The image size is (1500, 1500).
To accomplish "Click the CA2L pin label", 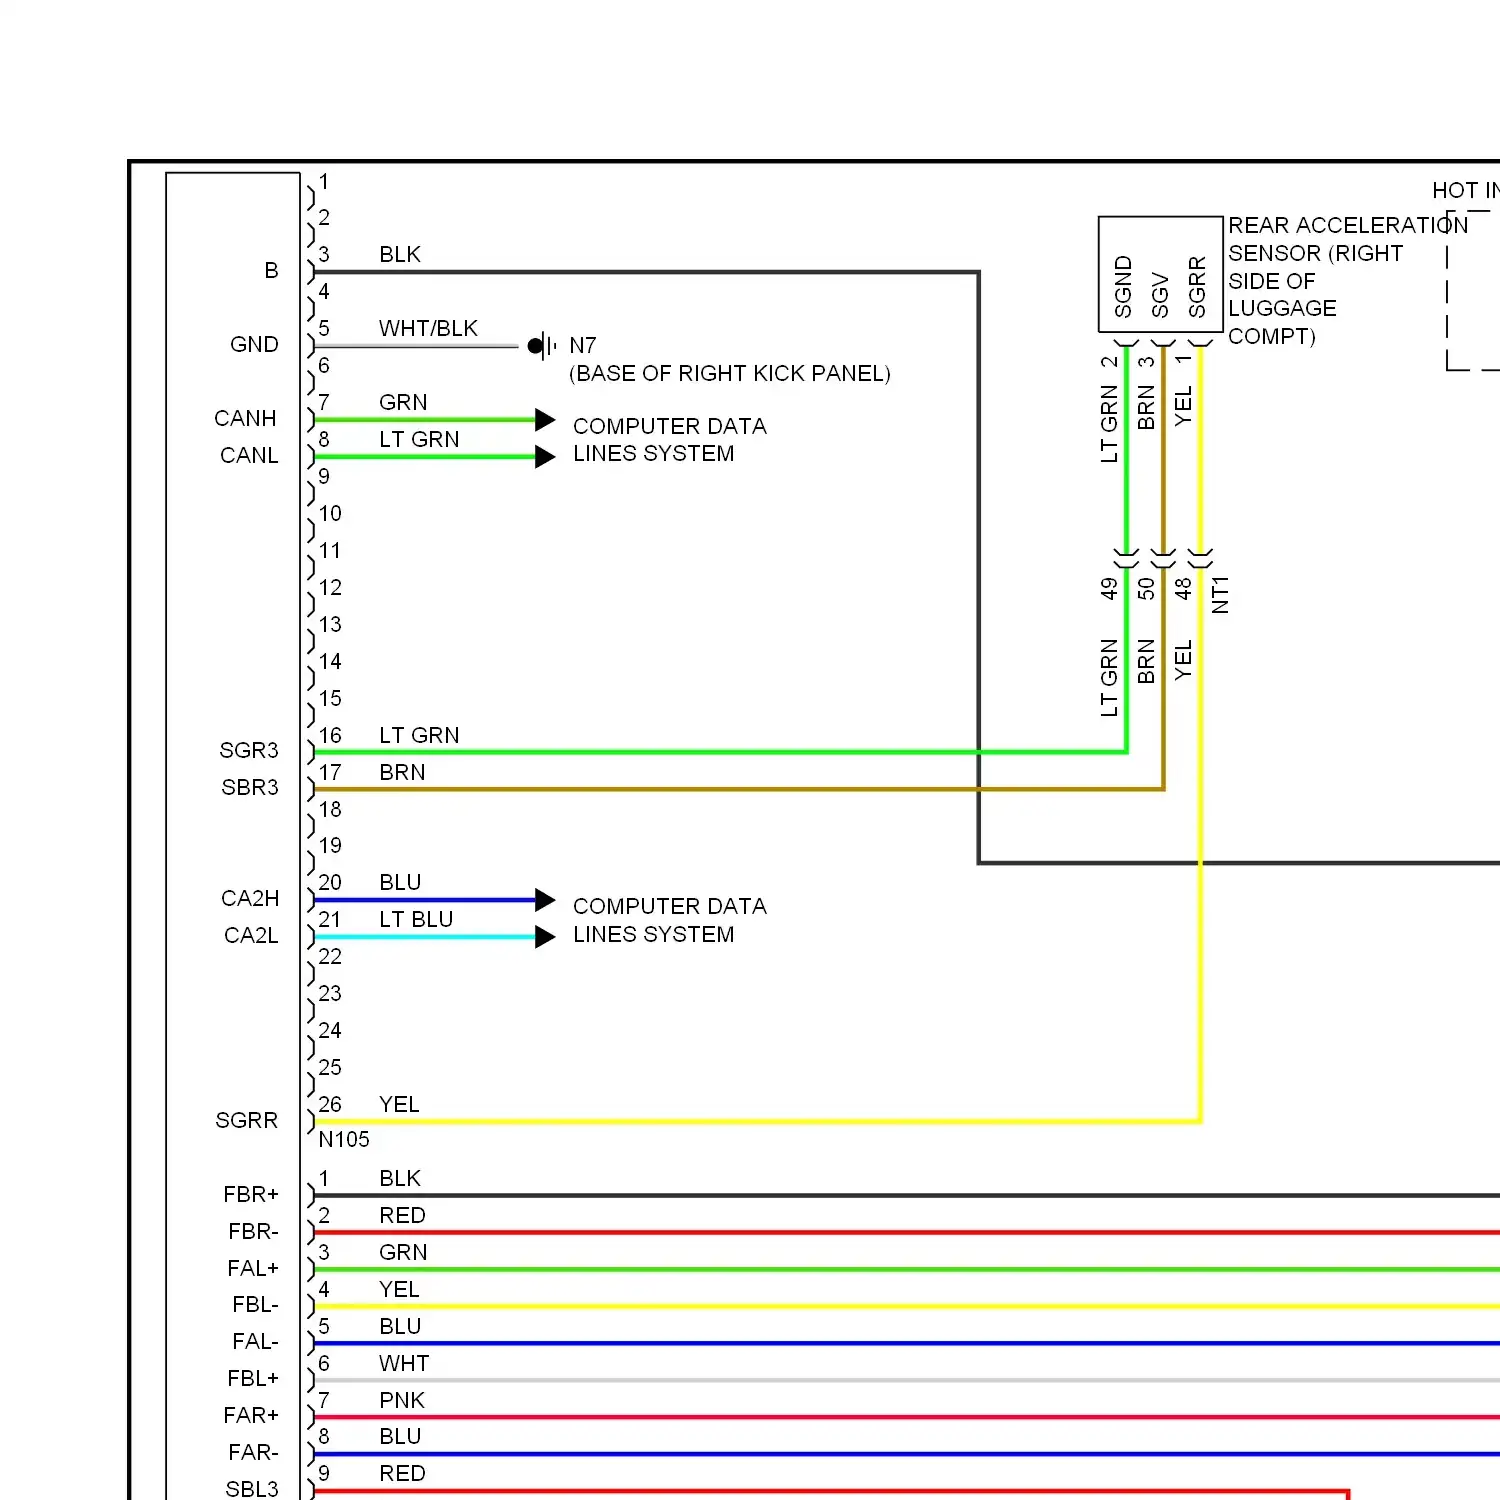I will tap(251, 936).
